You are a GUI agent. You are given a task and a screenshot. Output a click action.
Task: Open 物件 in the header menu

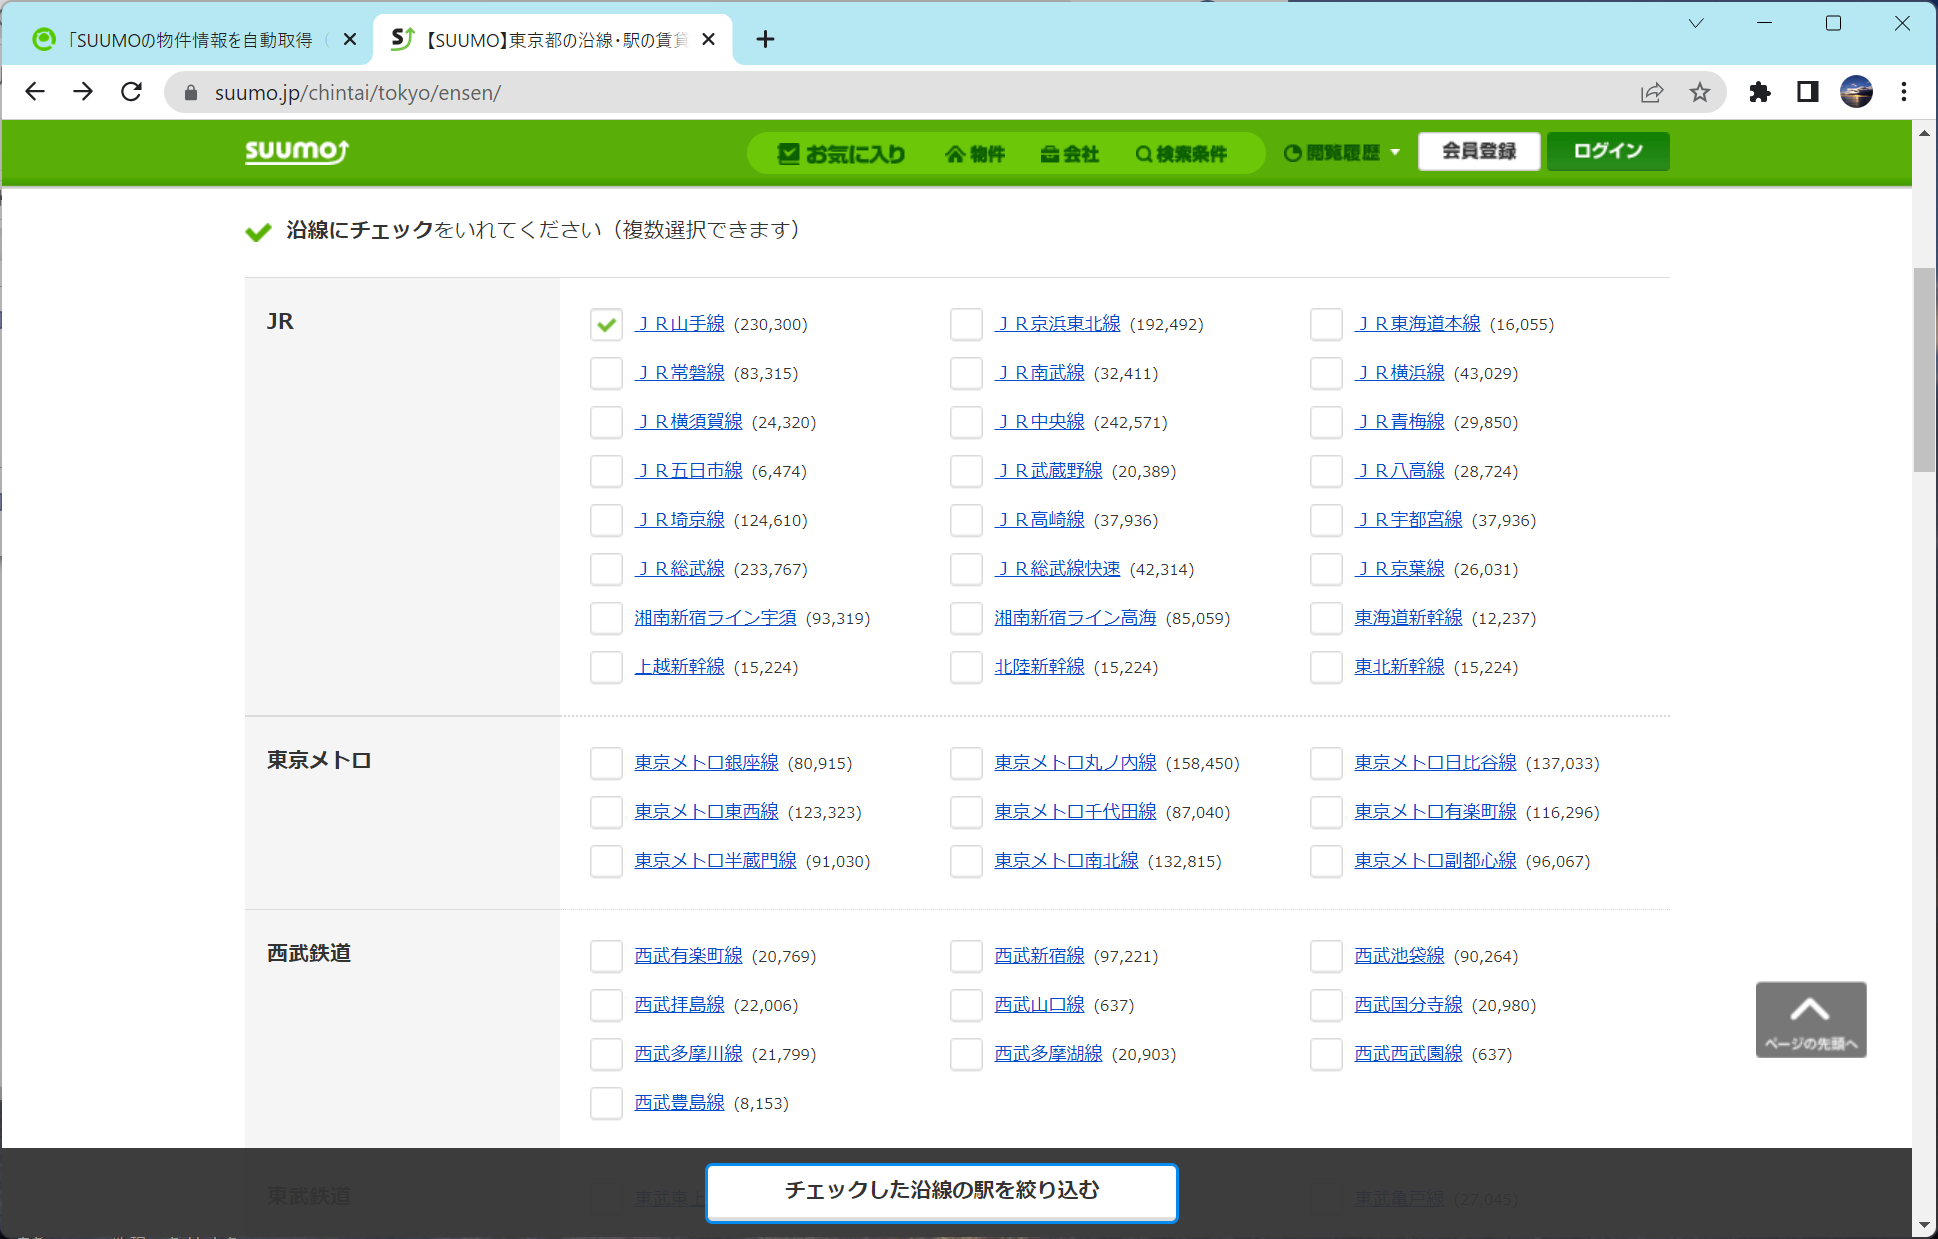tap(975, 154)
